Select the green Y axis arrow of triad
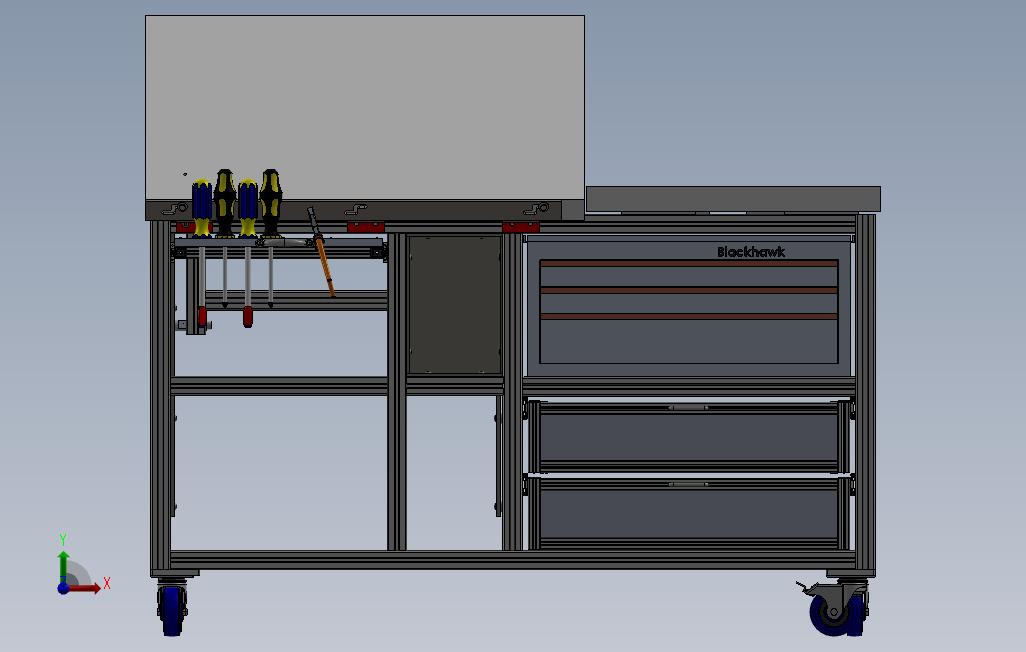1026x652 pixels. (63, 567)
